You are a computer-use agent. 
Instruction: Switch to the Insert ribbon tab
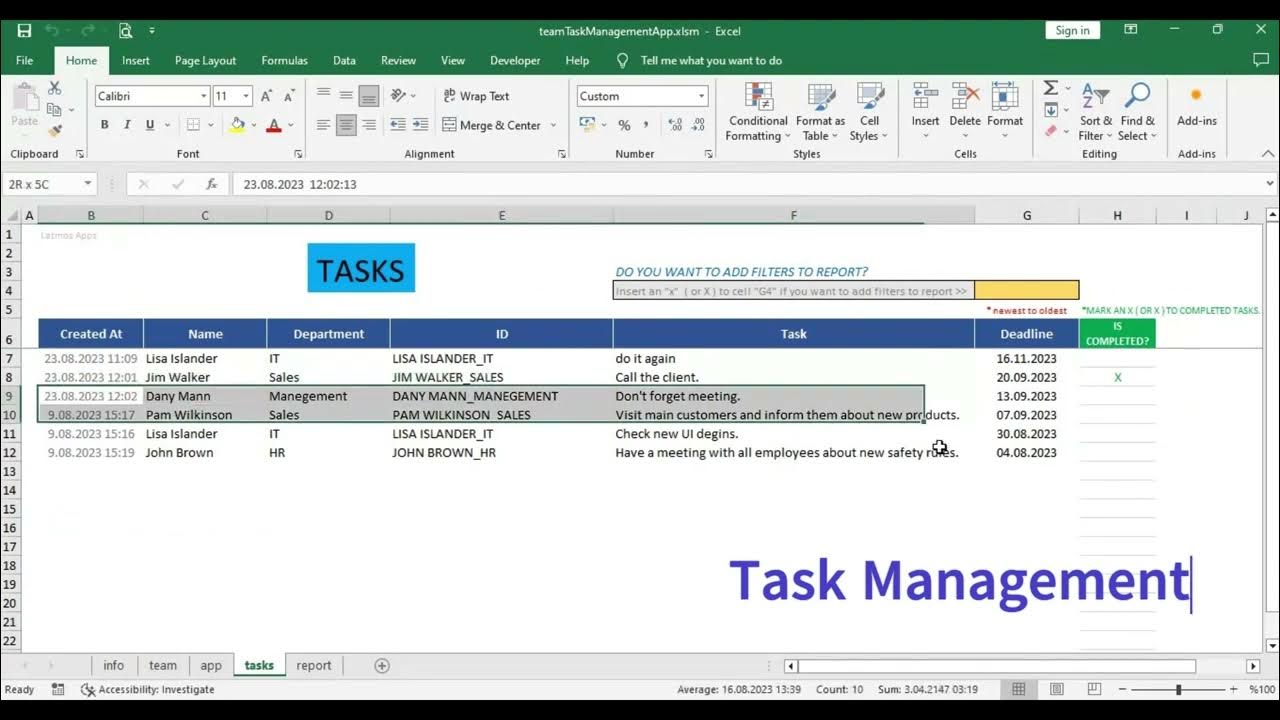[136, 60]
